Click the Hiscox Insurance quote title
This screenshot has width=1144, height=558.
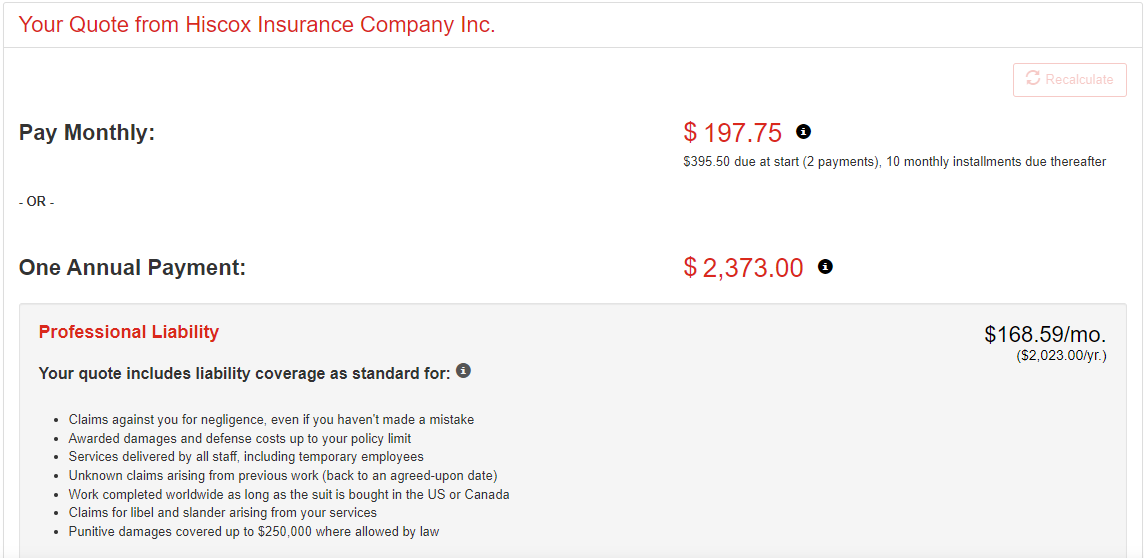tap(257, 24)
